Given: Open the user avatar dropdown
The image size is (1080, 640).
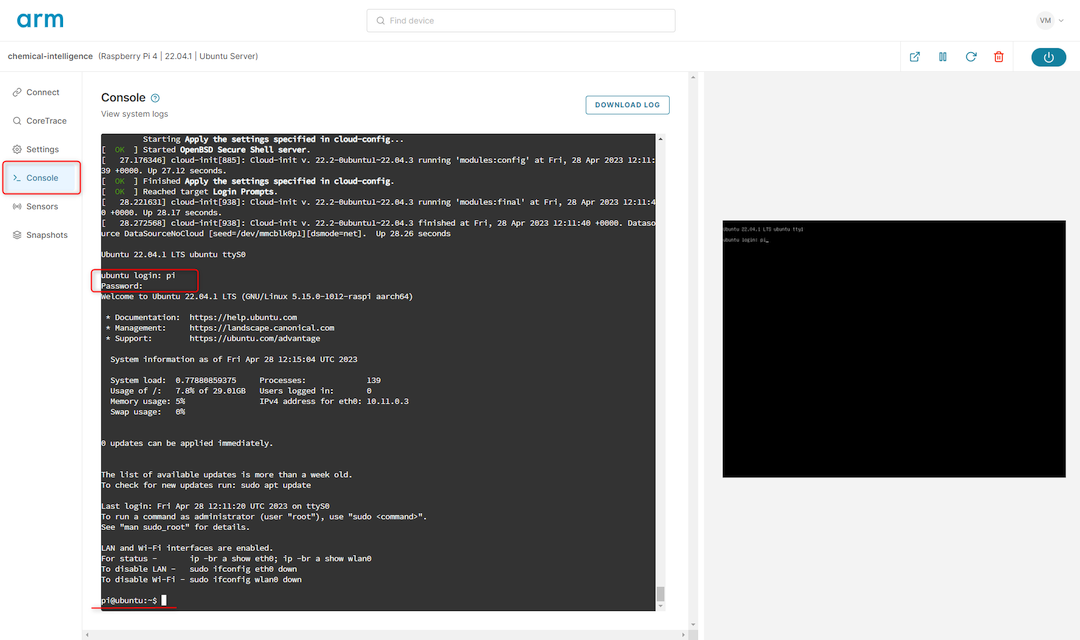Looking at the screenshot, I should (x=1046, y=19).
